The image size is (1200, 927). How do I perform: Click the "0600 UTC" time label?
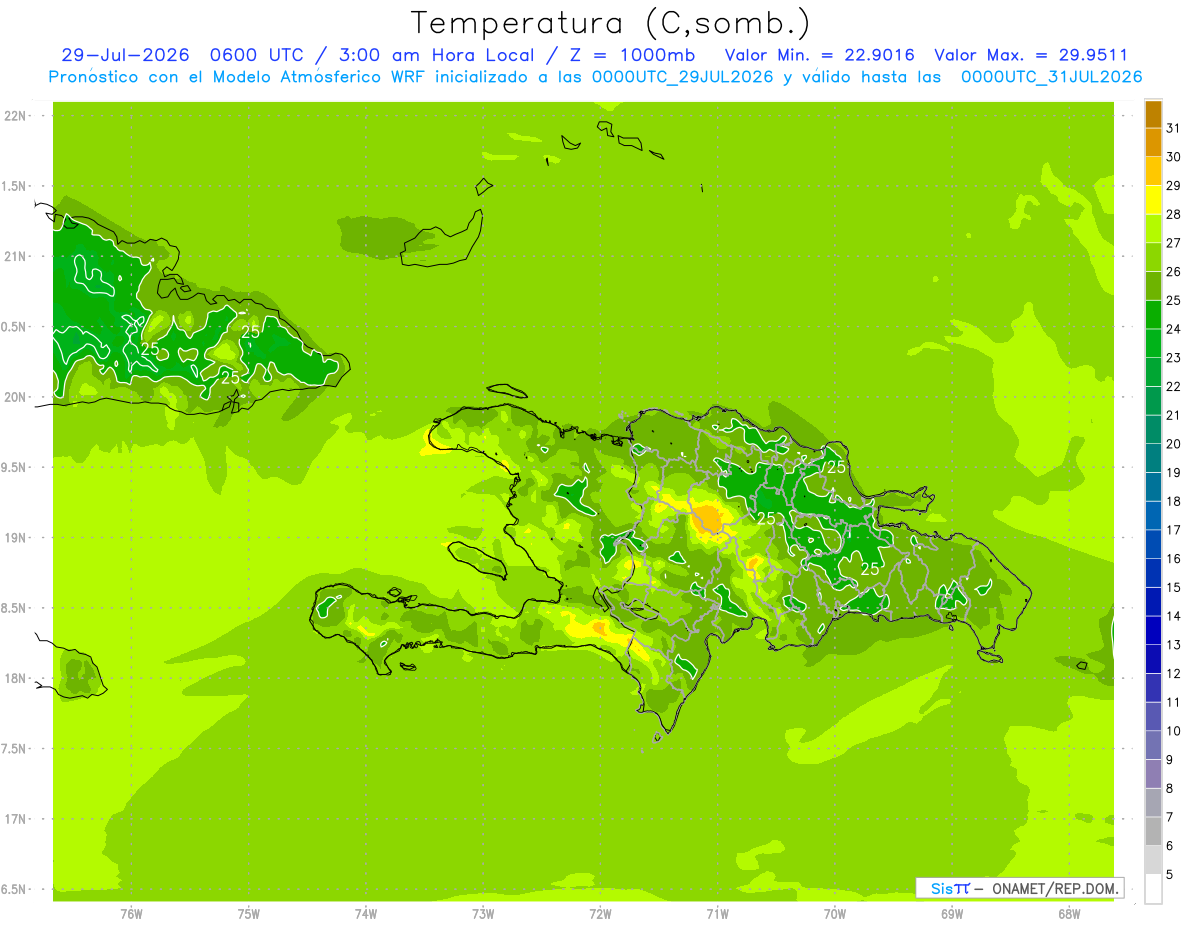tap(256, 55)
